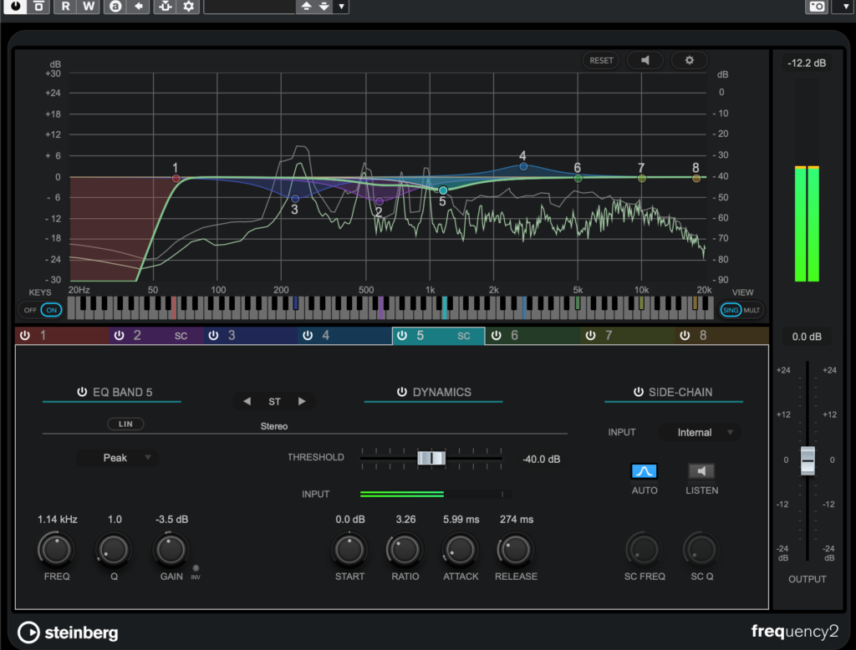The height and width of the screenshot is (650, 856).
Task: Open the dropdown arrow beside camera icon
Action: [x=845, y=7]
